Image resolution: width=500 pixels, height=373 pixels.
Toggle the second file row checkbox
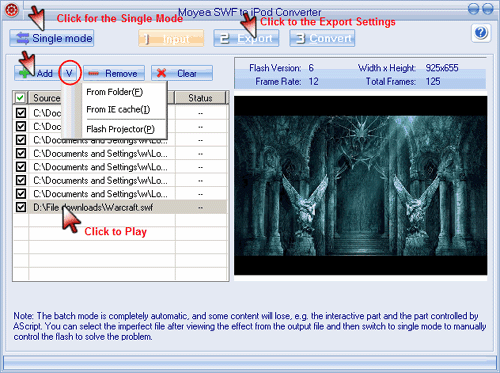21,126
